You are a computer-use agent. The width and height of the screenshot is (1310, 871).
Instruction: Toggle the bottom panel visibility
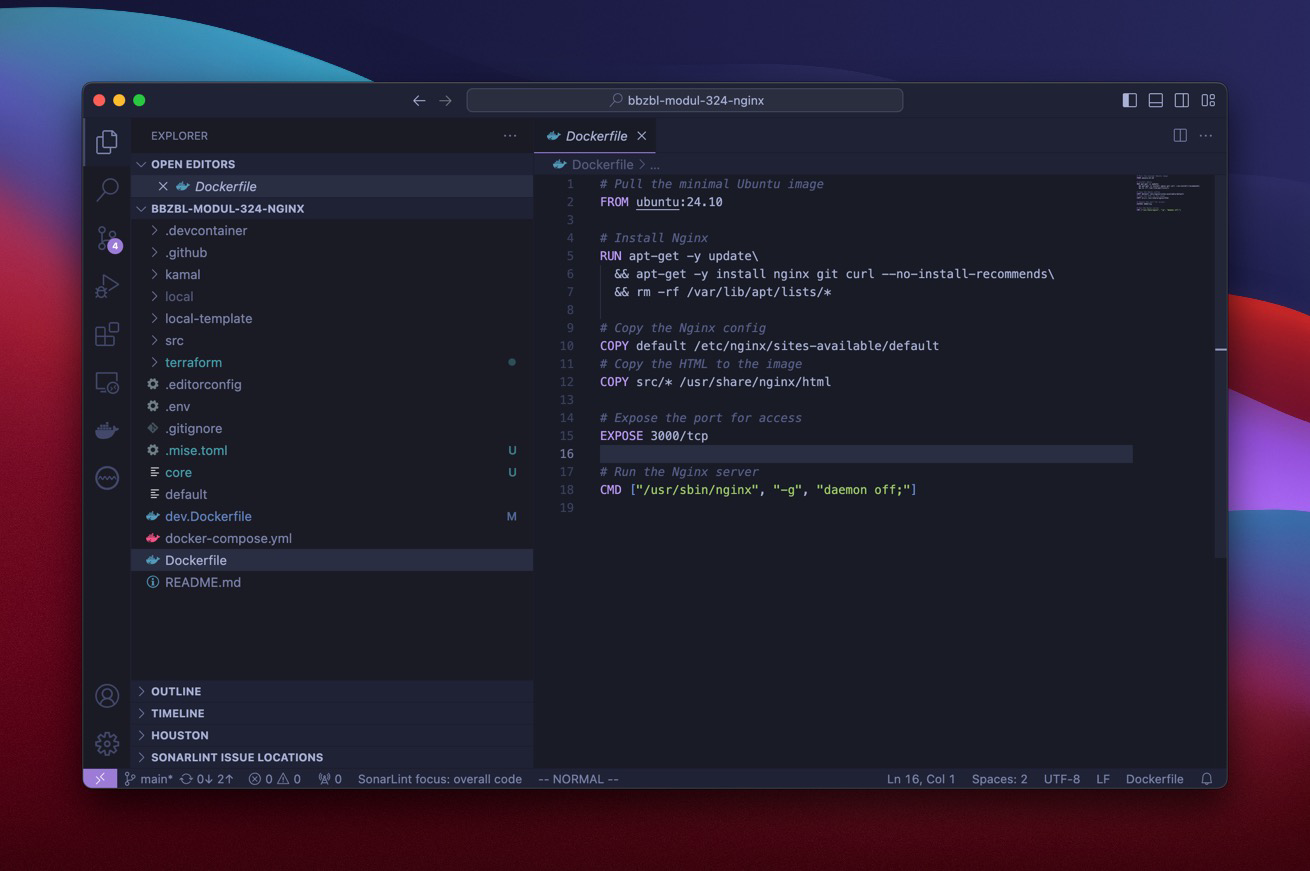click(1155, 100)
